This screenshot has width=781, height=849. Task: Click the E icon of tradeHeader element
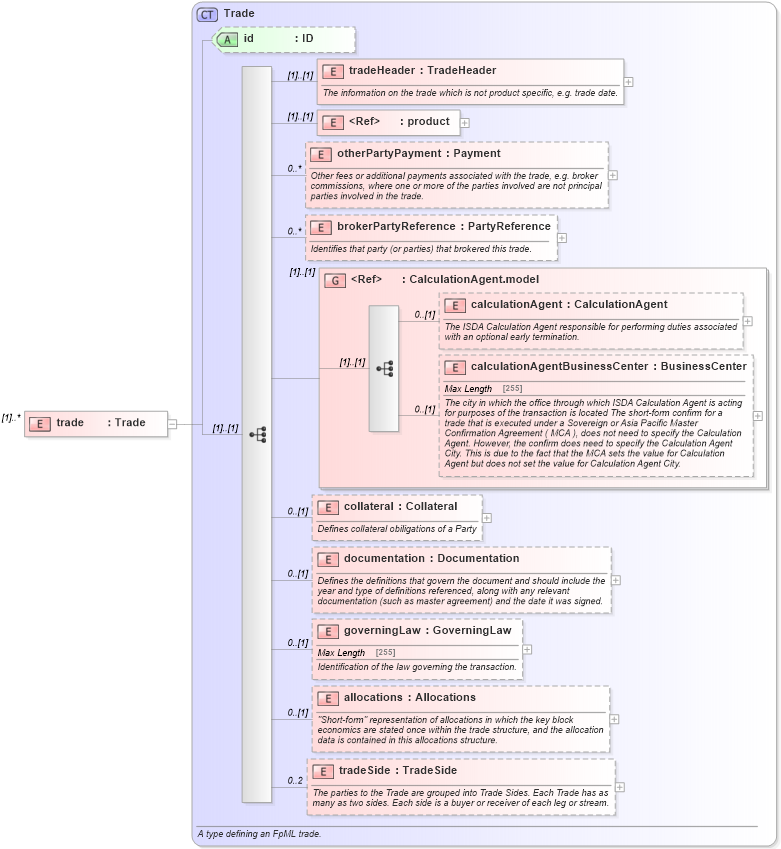[x=333, y=71]
